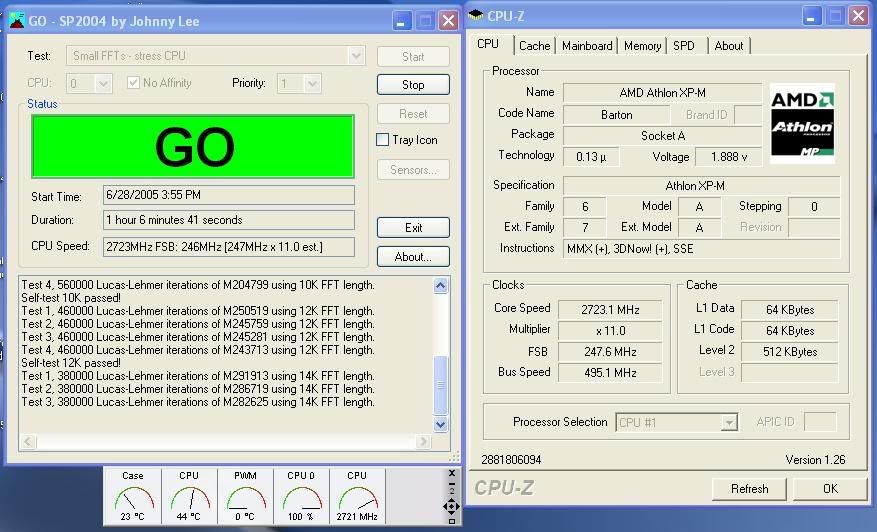Click the Core Speed value 2723.1 MHz
The image size is (877, 532).
tap(610, 310)
